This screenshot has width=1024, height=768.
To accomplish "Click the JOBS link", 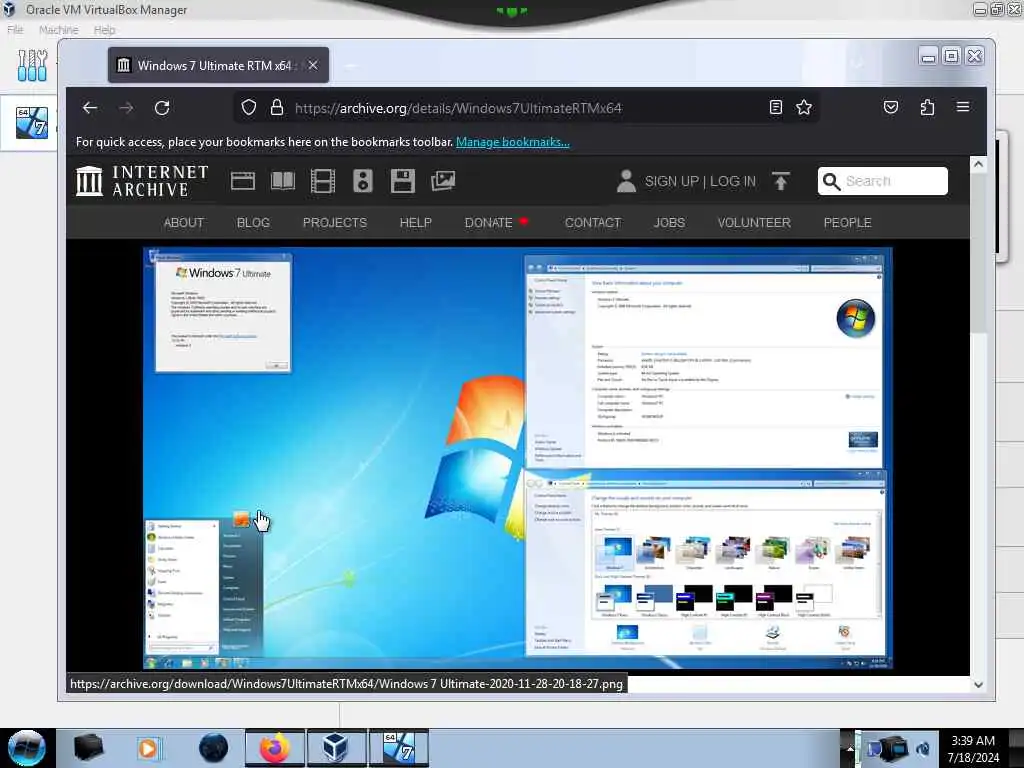I will [x=669, y=223].
